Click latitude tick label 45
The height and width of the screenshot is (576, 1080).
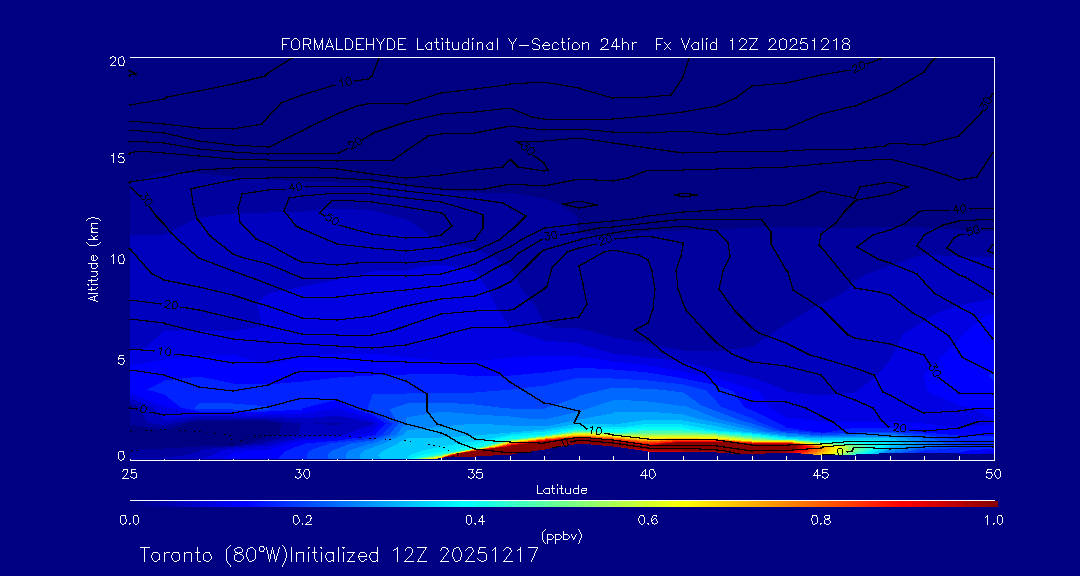coord(821,472)
